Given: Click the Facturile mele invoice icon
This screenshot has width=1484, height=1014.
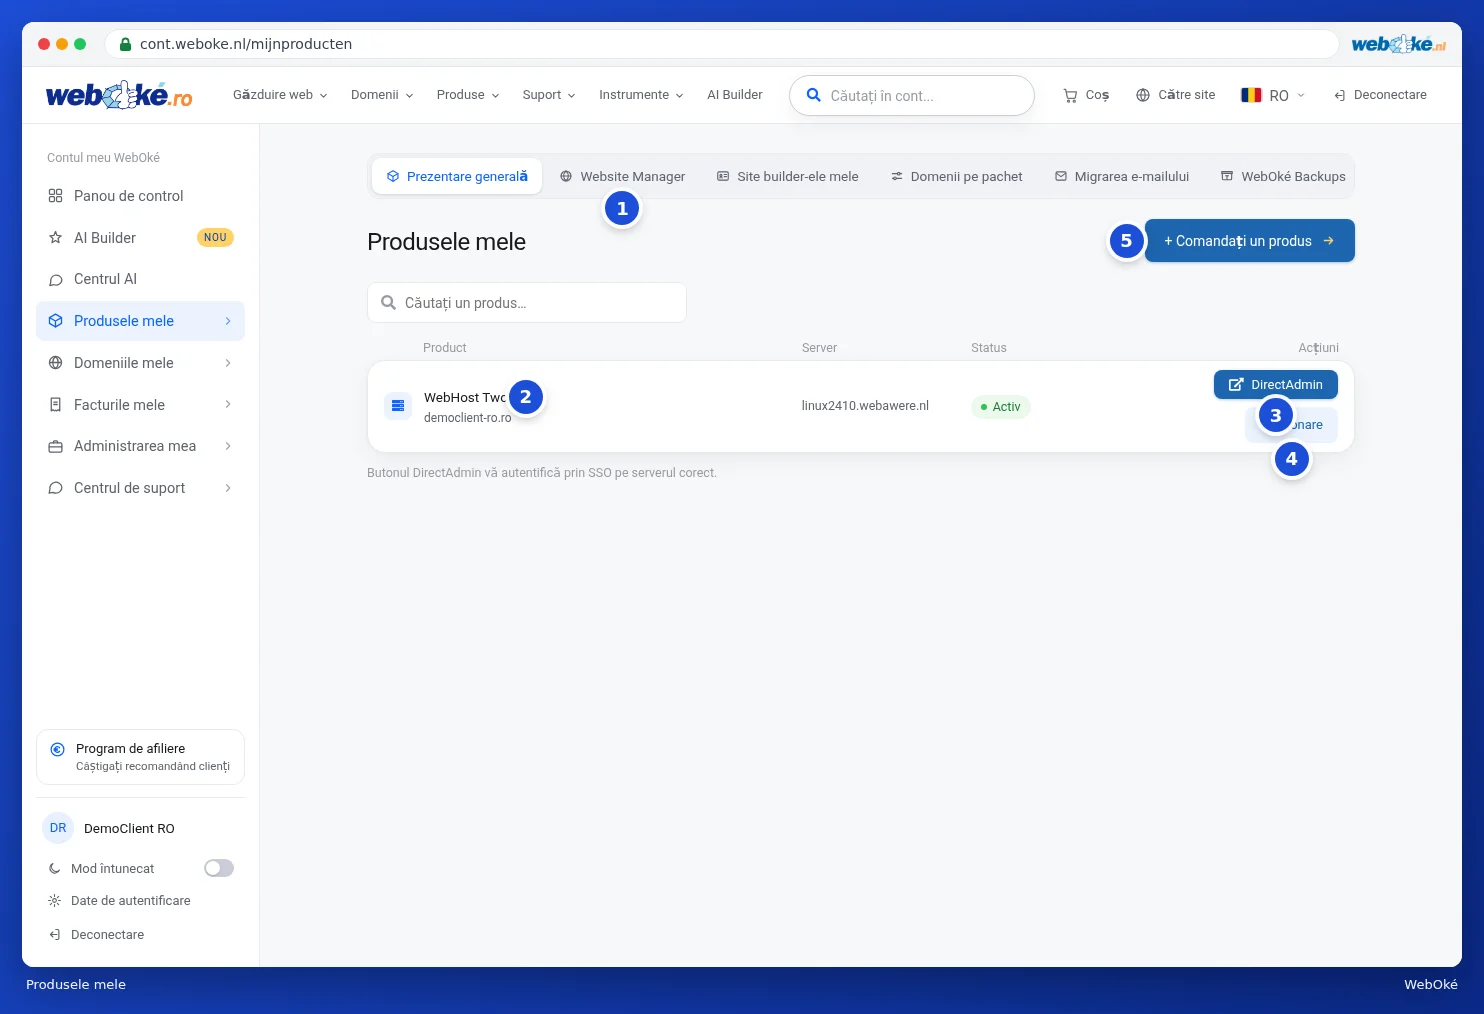Looking at the screenshot, I should [x=56, y=405].
